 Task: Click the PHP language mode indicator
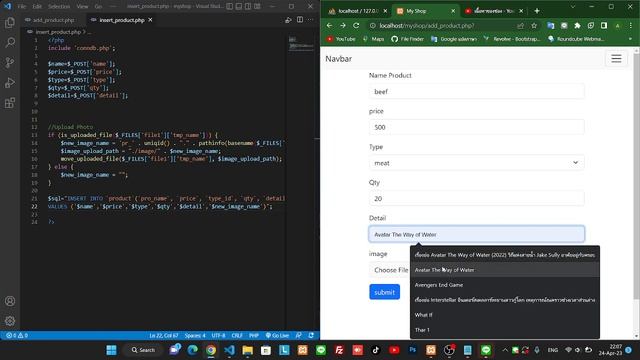254,336
